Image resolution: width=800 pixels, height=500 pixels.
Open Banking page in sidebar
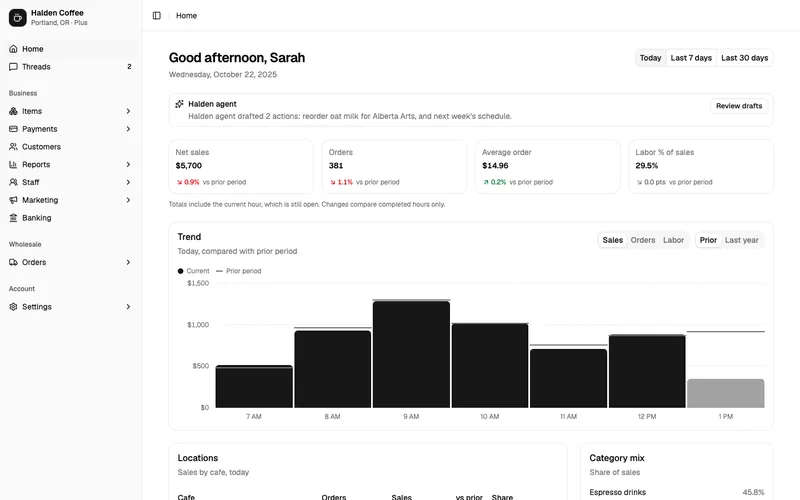(x=71, y=218)
